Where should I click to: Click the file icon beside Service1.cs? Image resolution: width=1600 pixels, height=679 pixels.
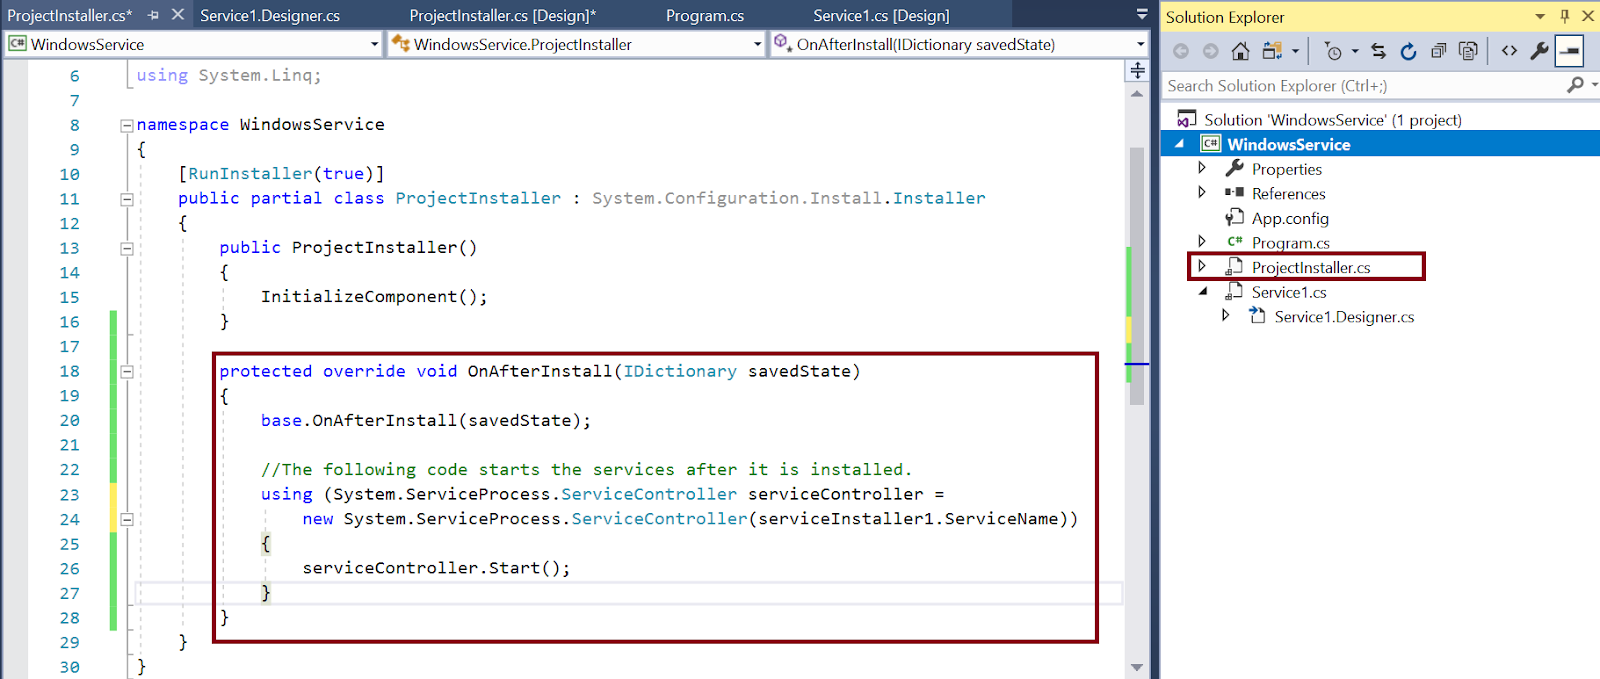point(1235,291)
